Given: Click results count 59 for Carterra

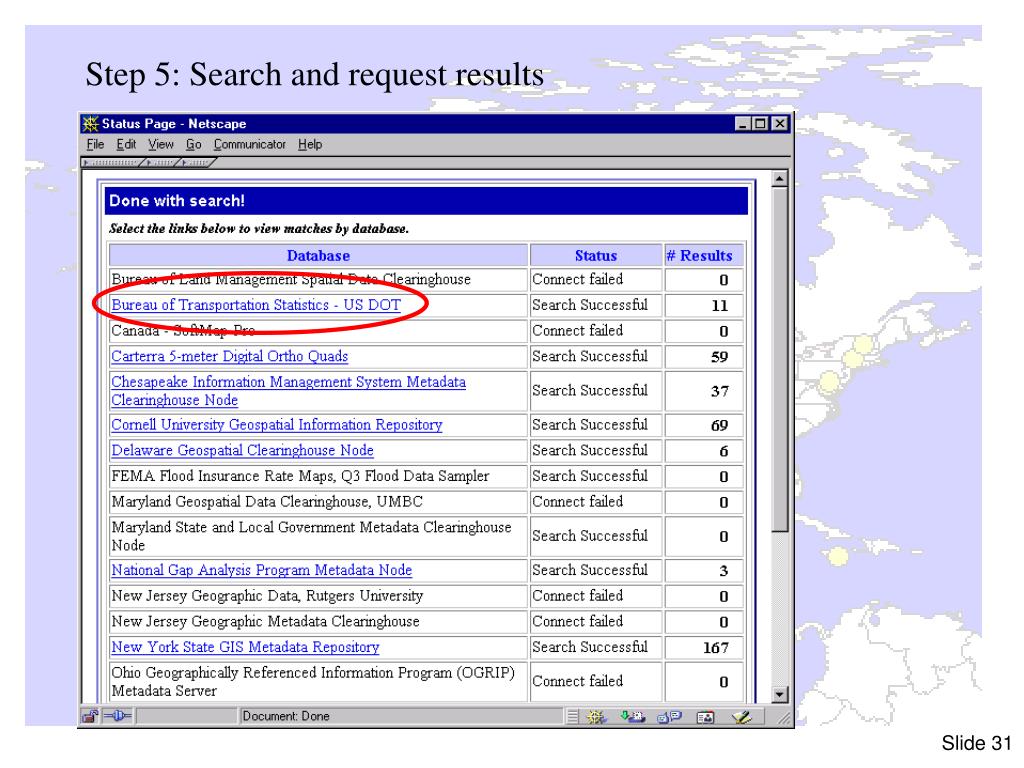Looking at the screenshot, I should [x=720, y=357].
